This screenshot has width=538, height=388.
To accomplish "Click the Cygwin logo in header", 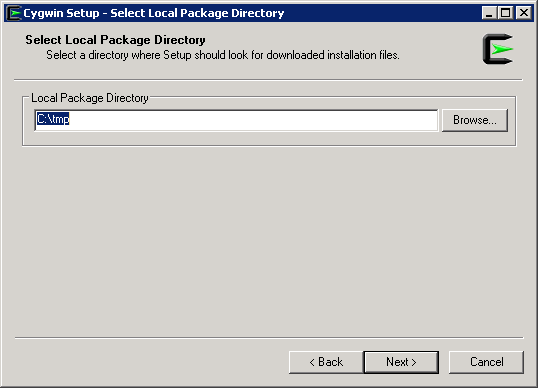I will [498, 49].
